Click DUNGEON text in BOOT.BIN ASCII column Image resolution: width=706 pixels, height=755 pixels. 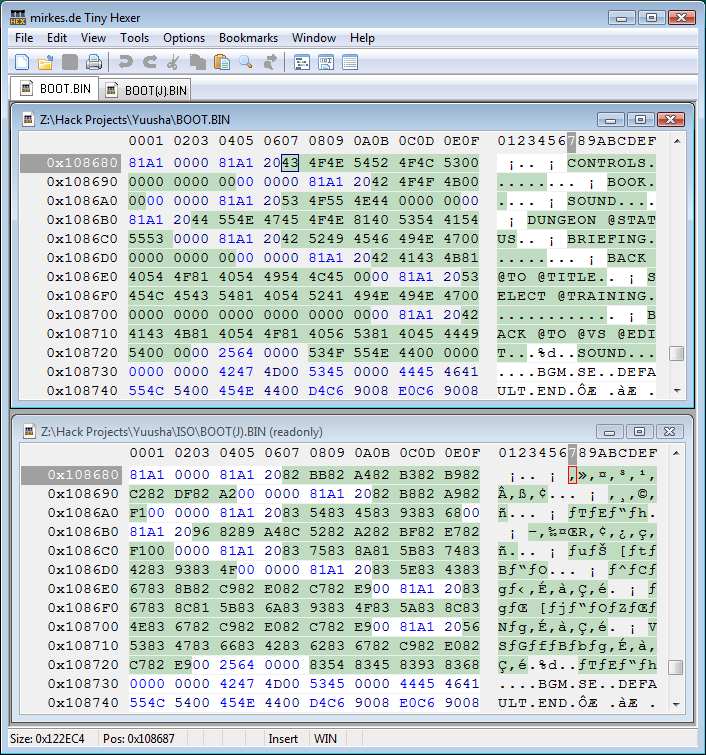[x=562, y=220]
